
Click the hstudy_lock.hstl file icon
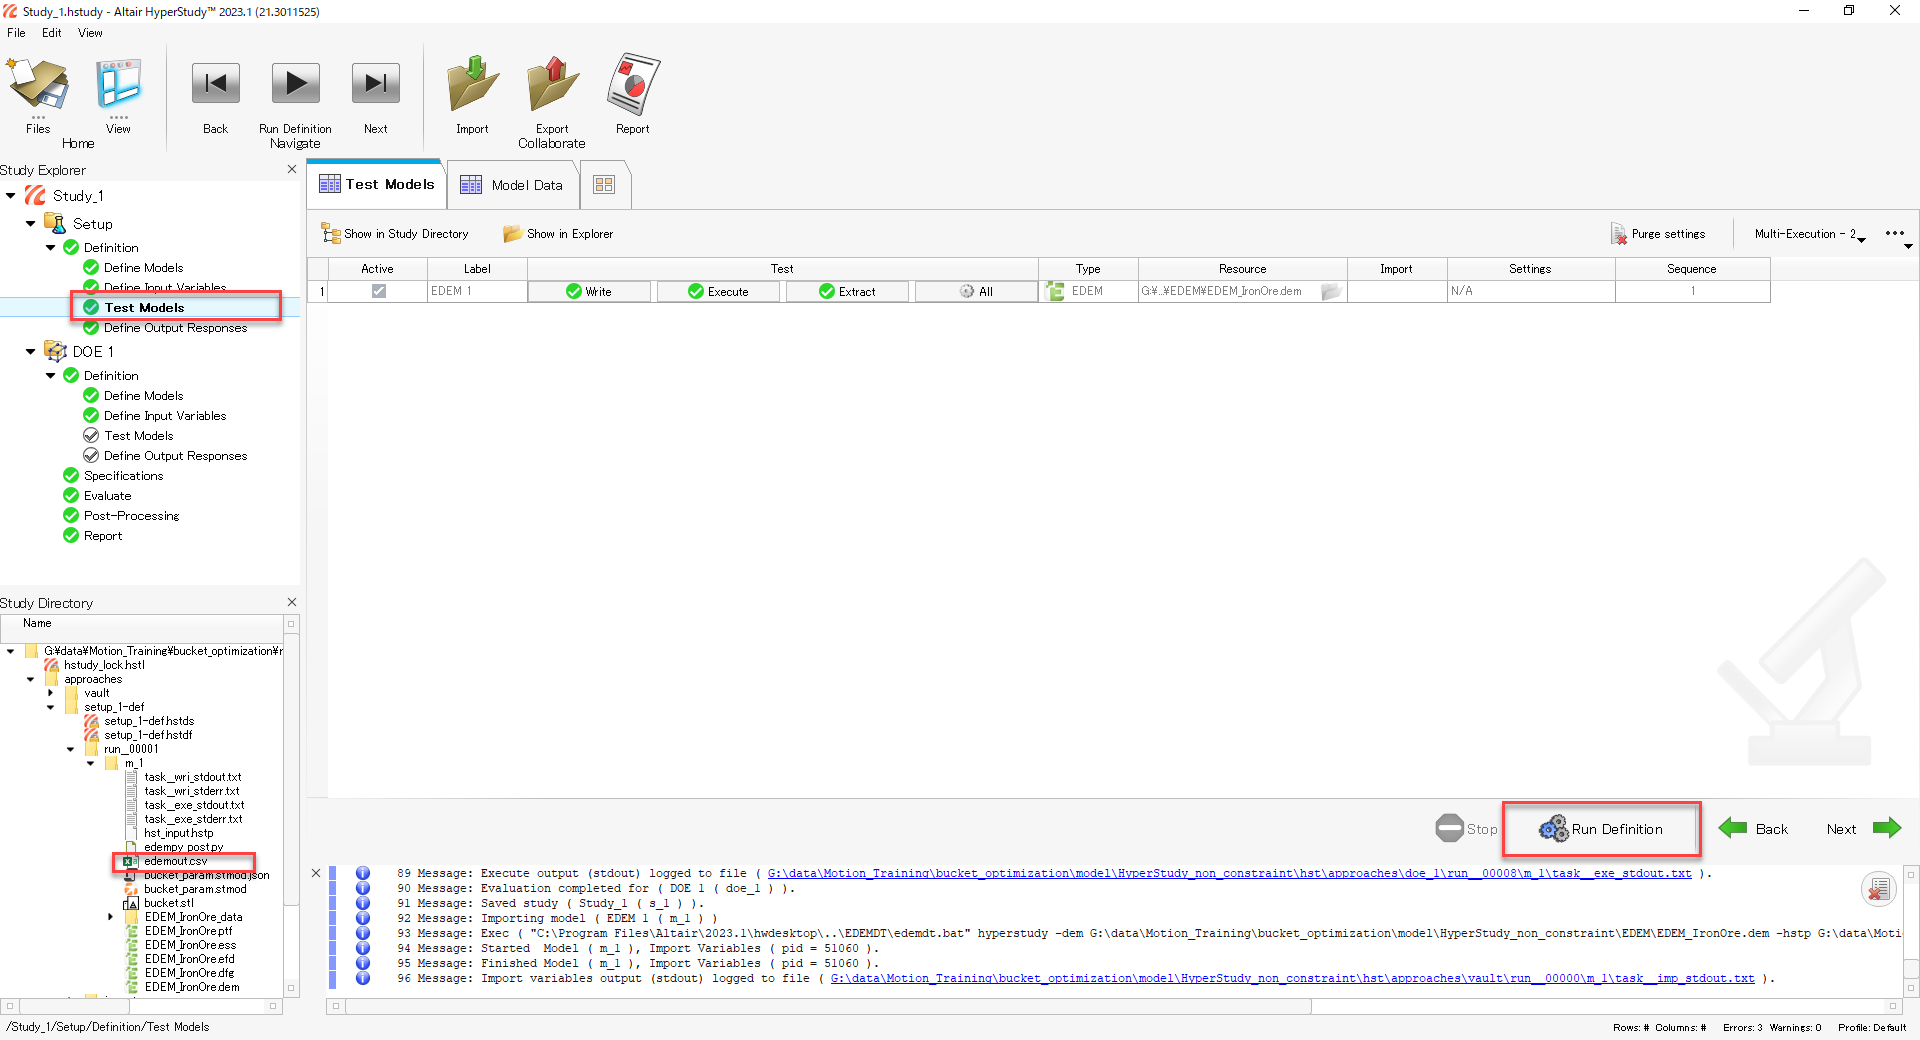tap(51, 665)
